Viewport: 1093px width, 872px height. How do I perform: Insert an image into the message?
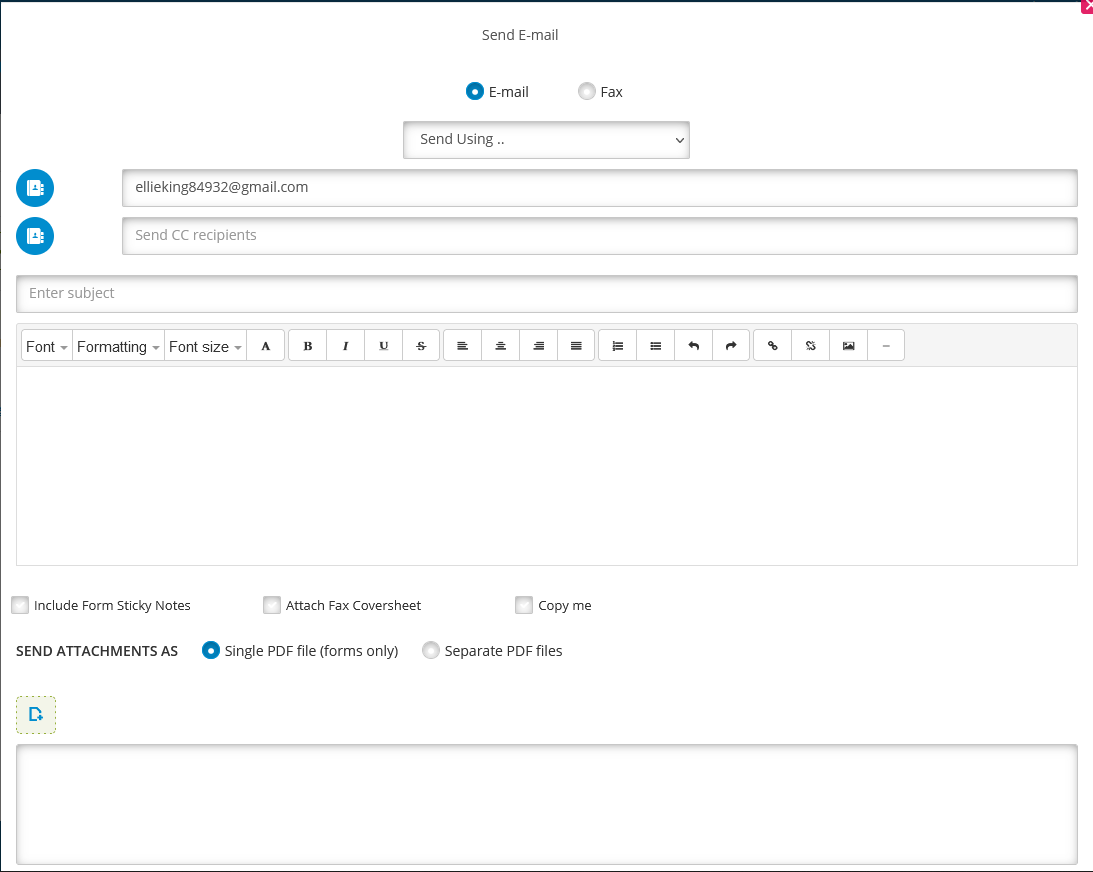tap(848, 344)
